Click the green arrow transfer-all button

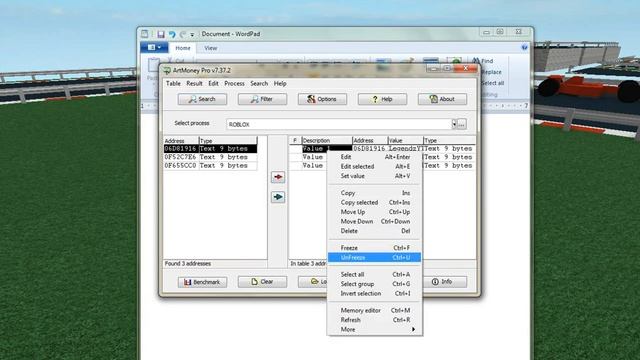coord(278,197)
